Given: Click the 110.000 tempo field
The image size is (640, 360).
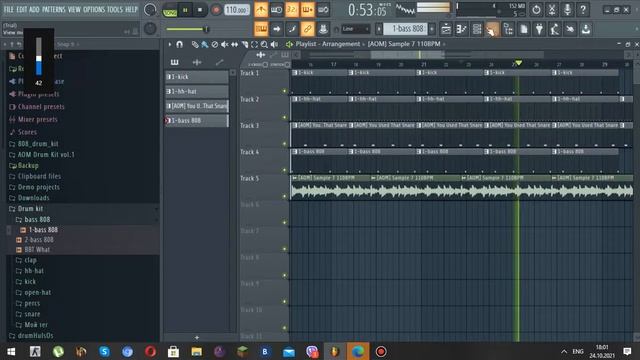Looking at the screenshot, I should point(237,9).
